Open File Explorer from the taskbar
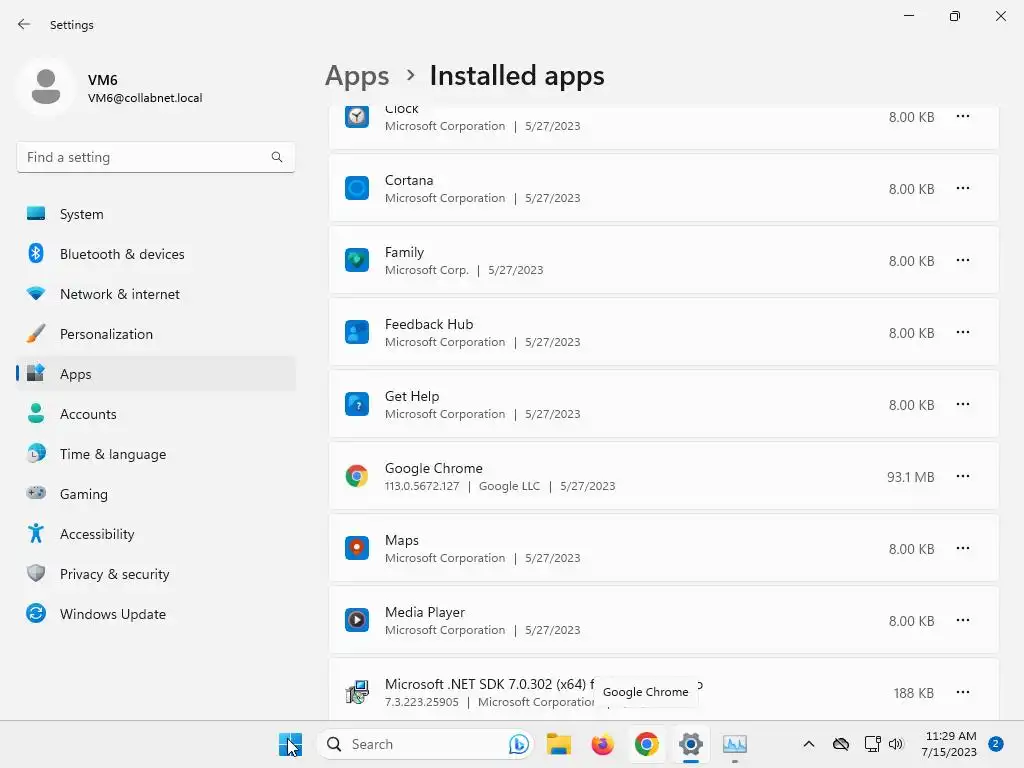1024x768 pixels. click(x=559, y=744)
